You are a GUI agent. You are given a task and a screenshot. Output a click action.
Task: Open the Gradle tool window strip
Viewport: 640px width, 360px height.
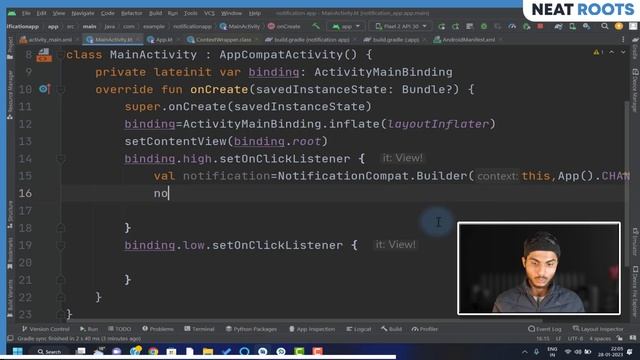(x=635, y=48)
